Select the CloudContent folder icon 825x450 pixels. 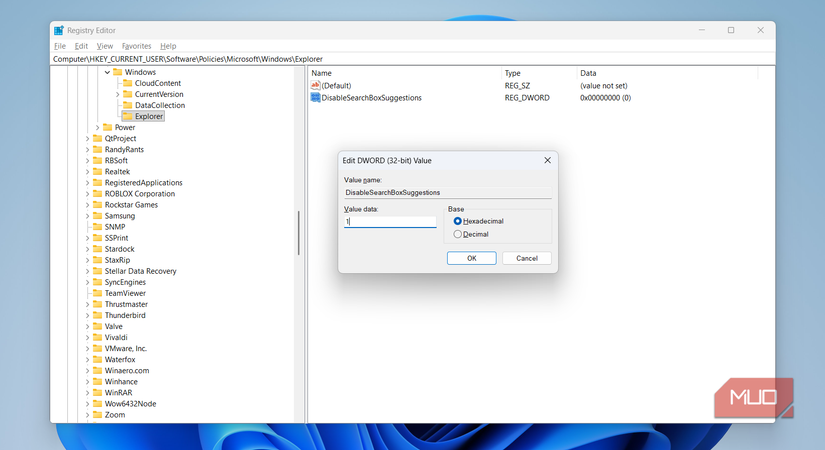127,83
